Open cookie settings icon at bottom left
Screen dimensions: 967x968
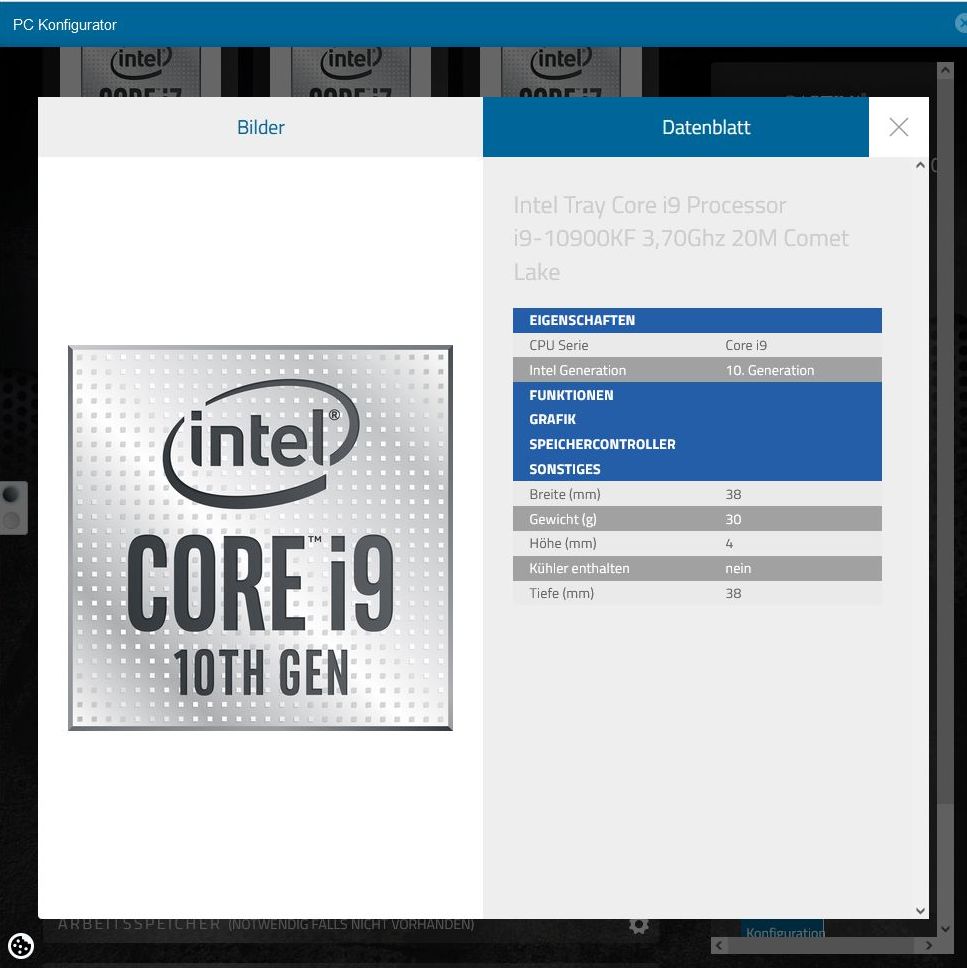[x=20, y=945]
